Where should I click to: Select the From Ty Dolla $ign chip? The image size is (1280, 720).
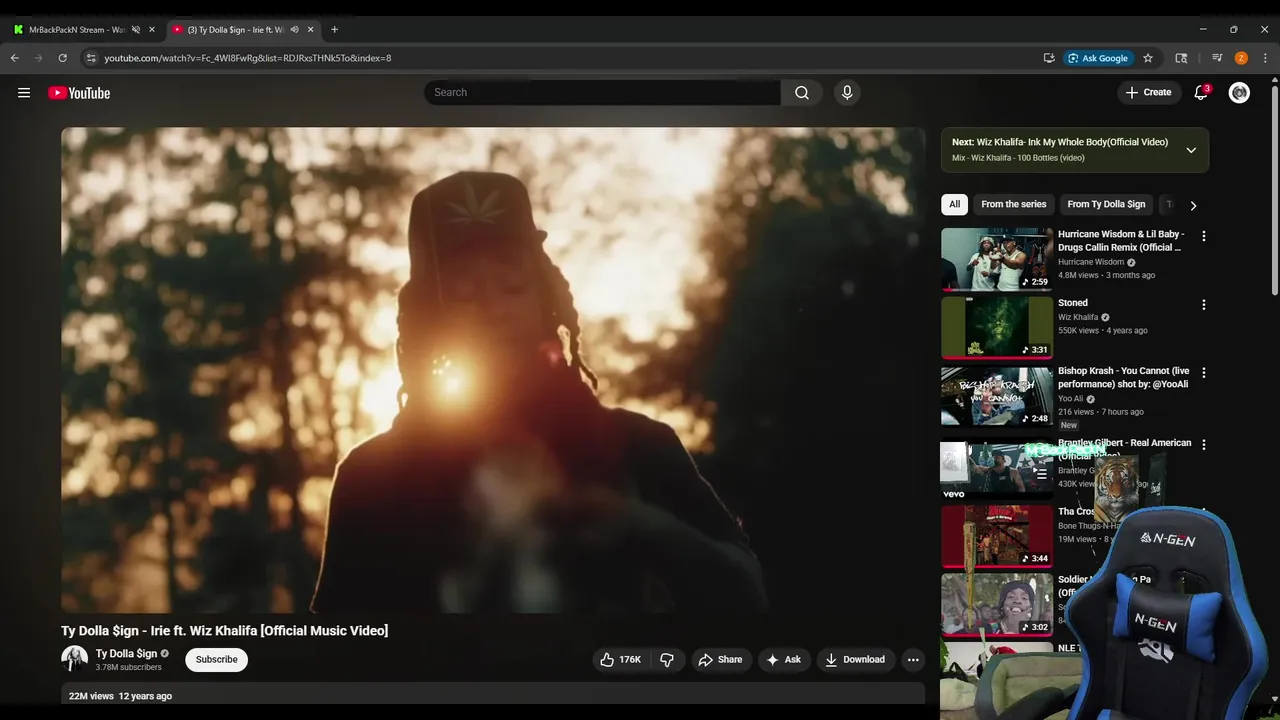pyautogui.click(x=1106, y=204)
